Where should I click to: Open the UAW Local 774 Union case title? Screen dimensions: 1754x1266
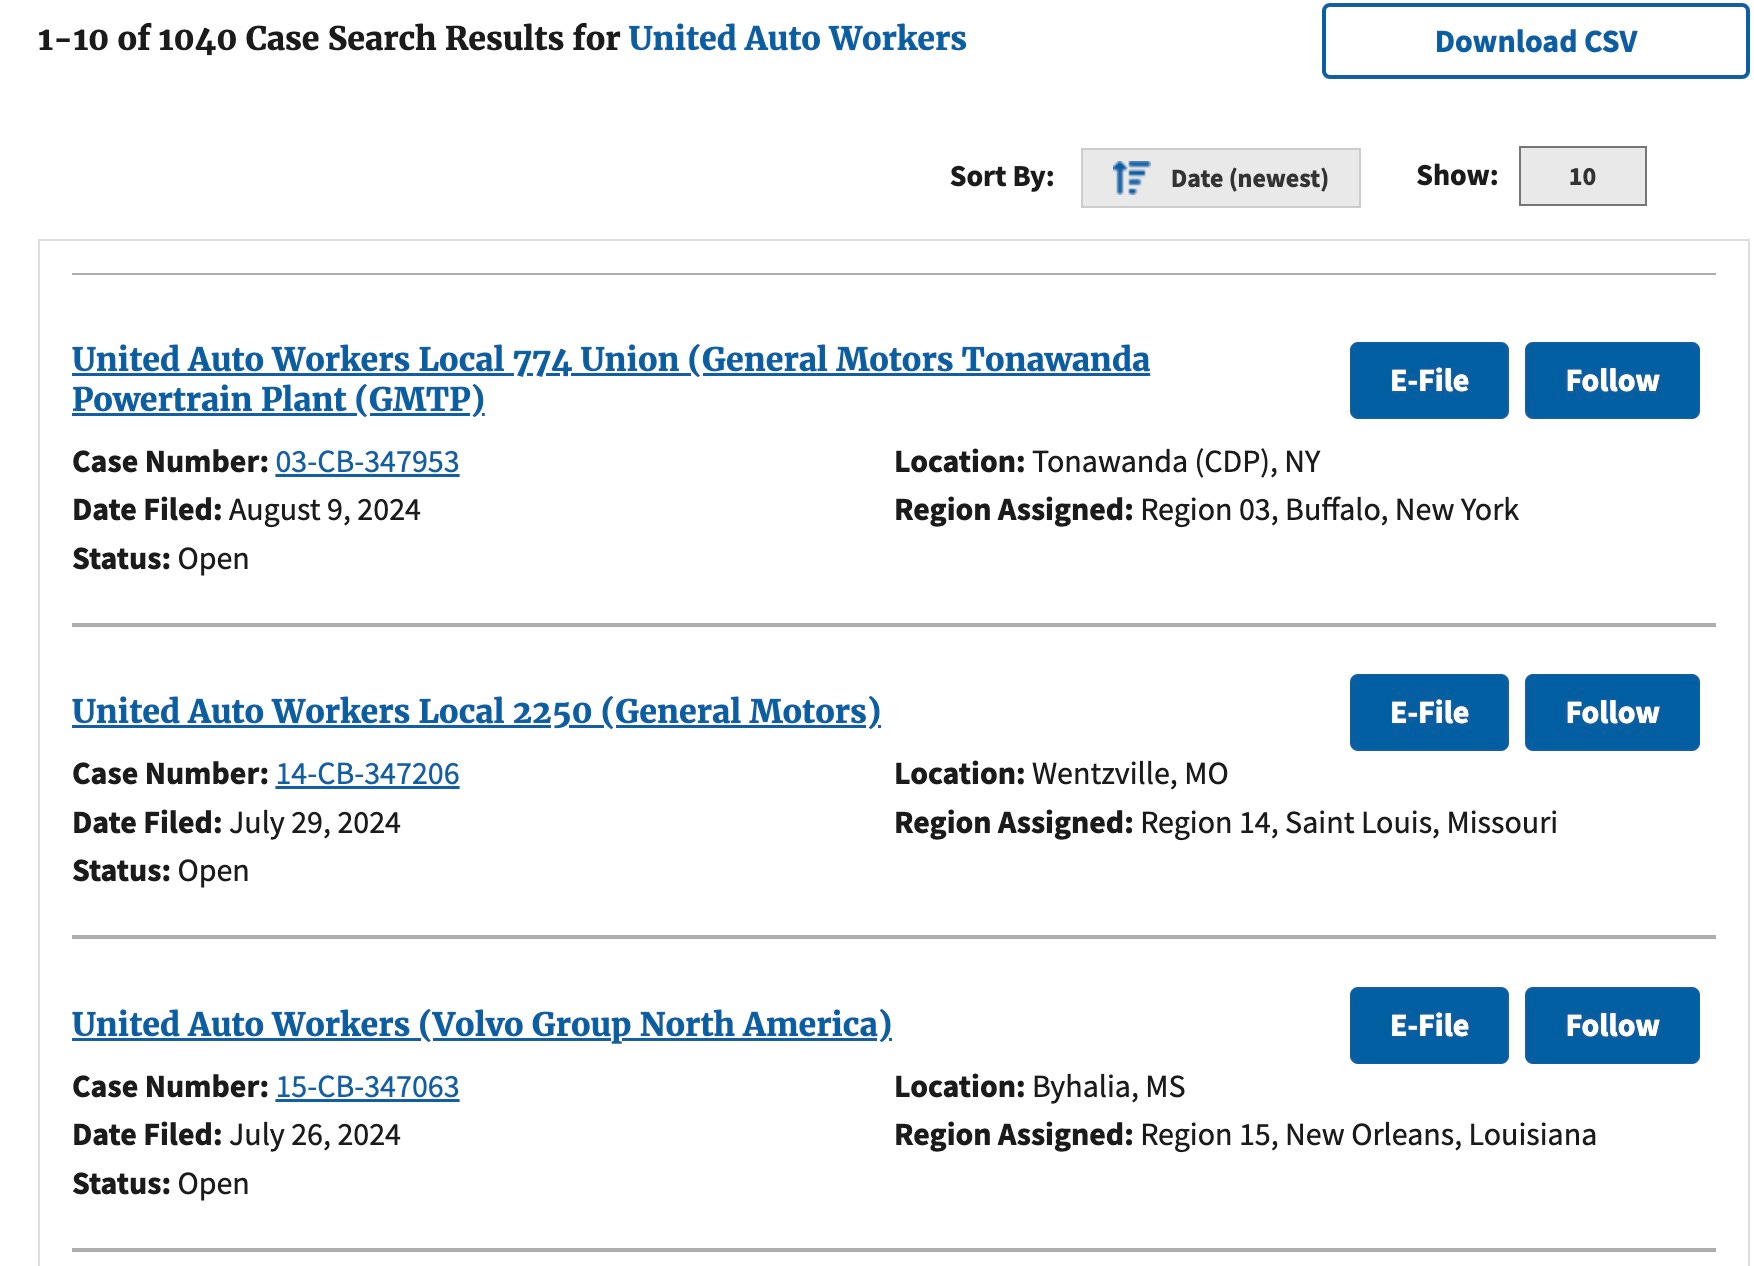tap(611, 379)
